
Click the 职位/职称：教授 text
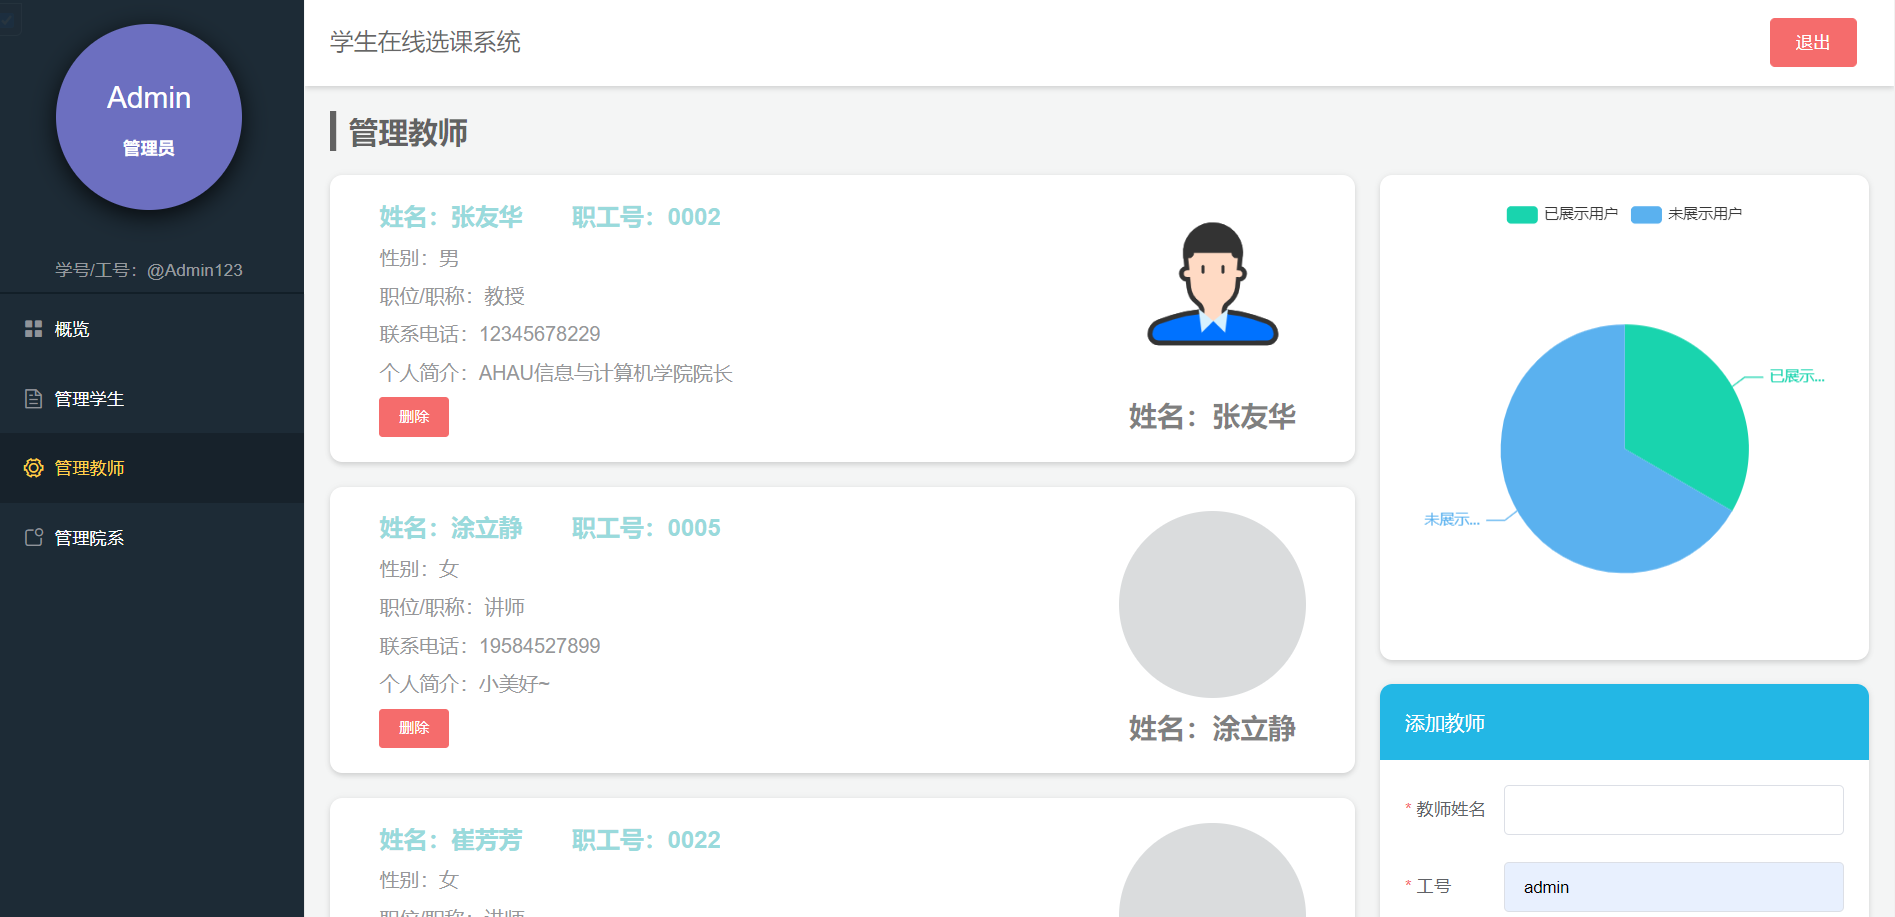click(x=452, y=296)
